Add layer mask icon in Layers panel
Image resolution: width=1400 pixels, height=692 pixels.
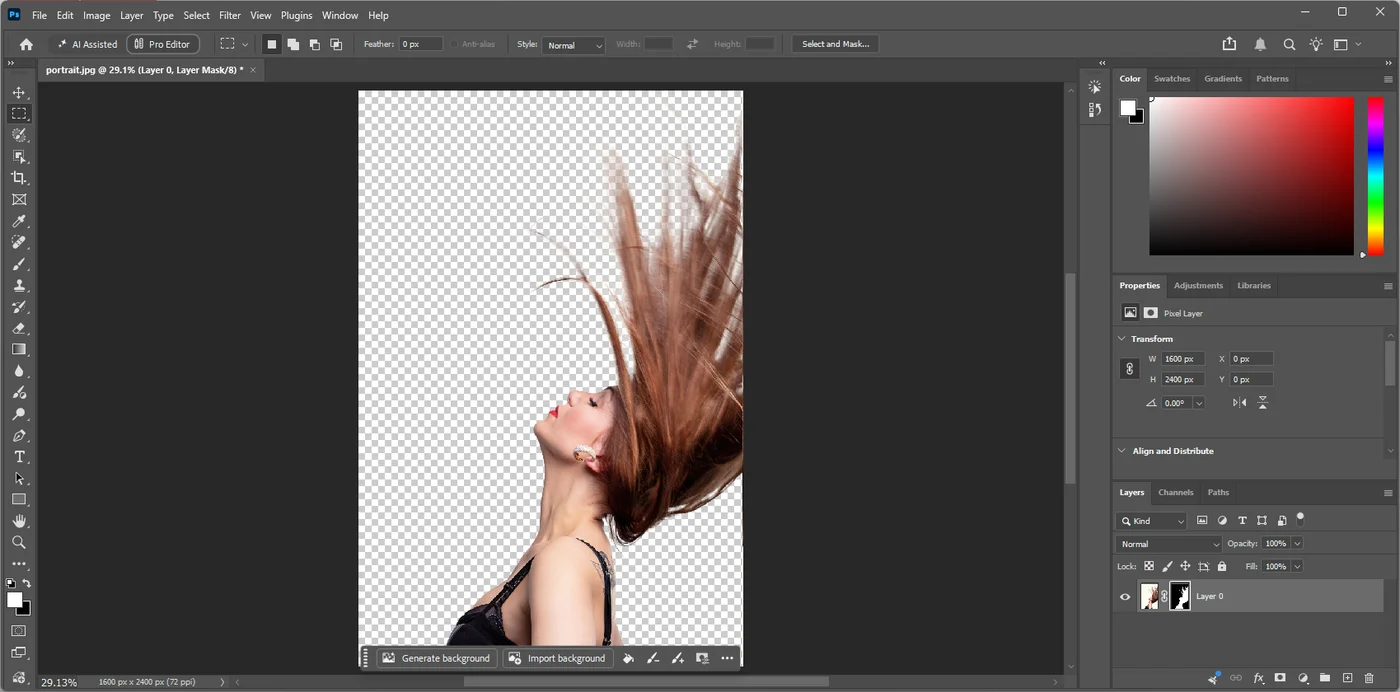coord(1281,678)
